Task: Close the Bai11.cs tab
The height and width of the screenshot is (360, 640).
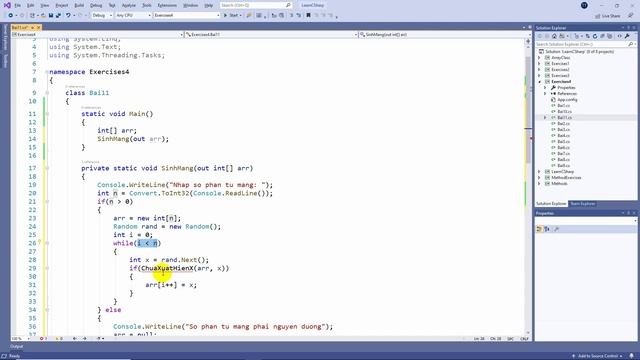Action: [x=39, y=27]
